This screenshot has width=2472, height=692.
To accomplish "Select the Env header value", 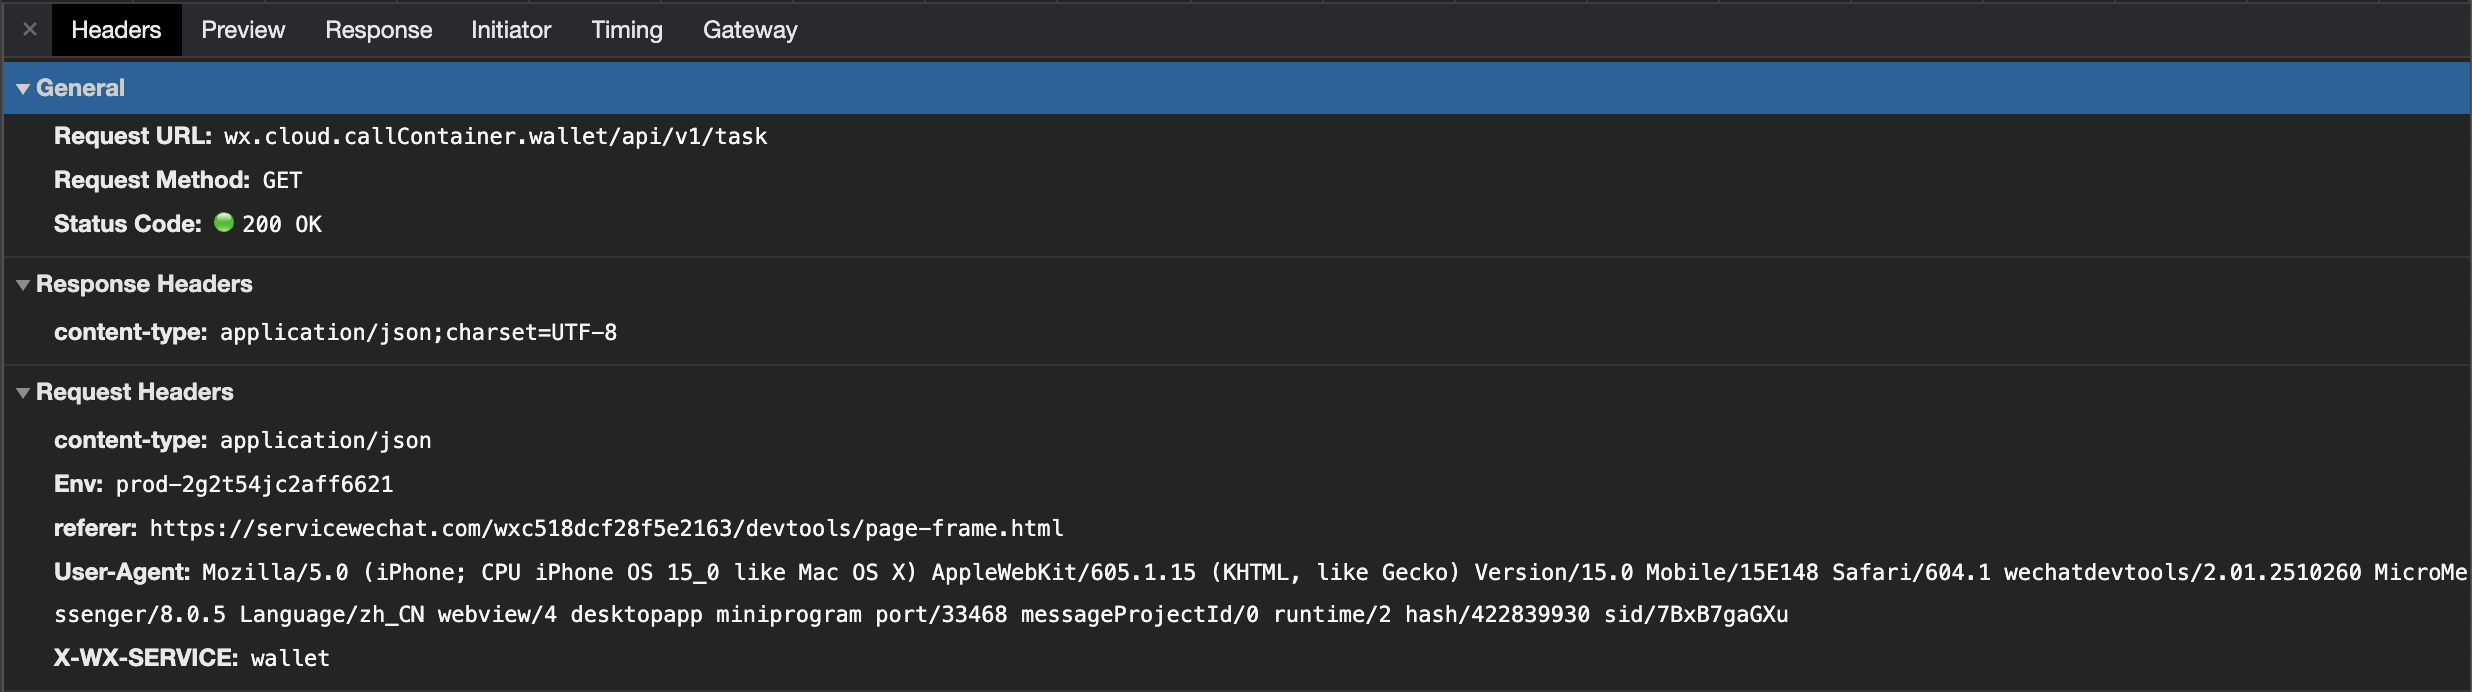I will pos(254,485).
